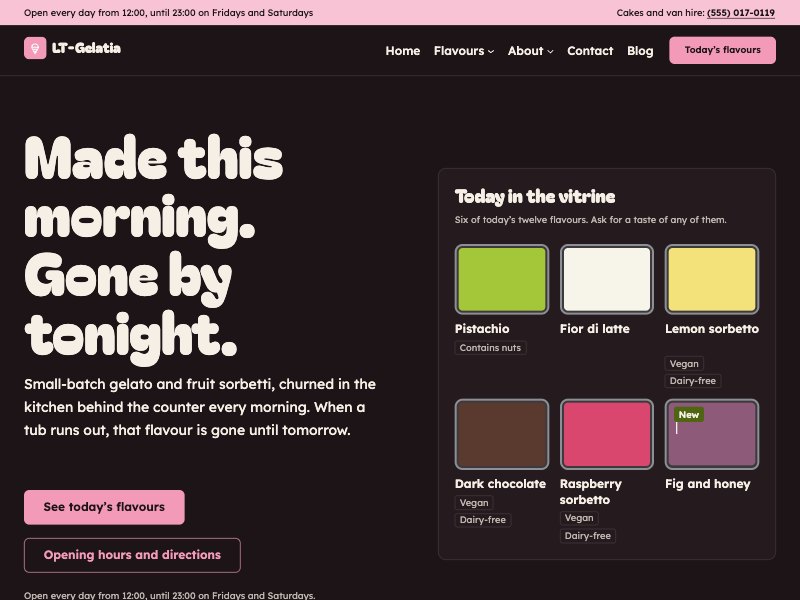Expand the About dropdown menu
The image size is (800, 600).
531,51
